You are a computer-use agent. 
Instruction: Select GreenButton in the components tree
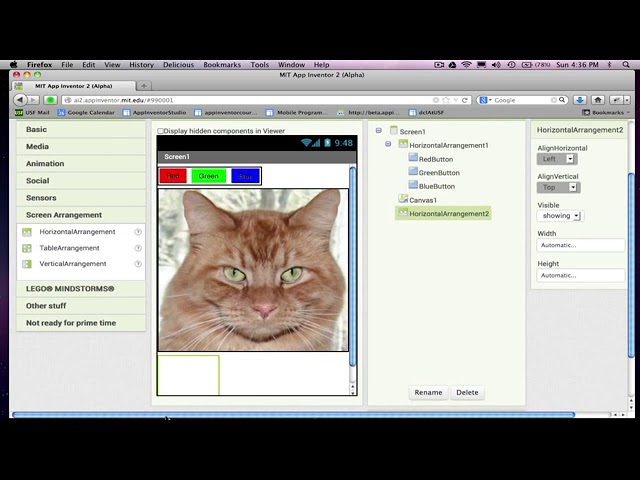[439, 173]
